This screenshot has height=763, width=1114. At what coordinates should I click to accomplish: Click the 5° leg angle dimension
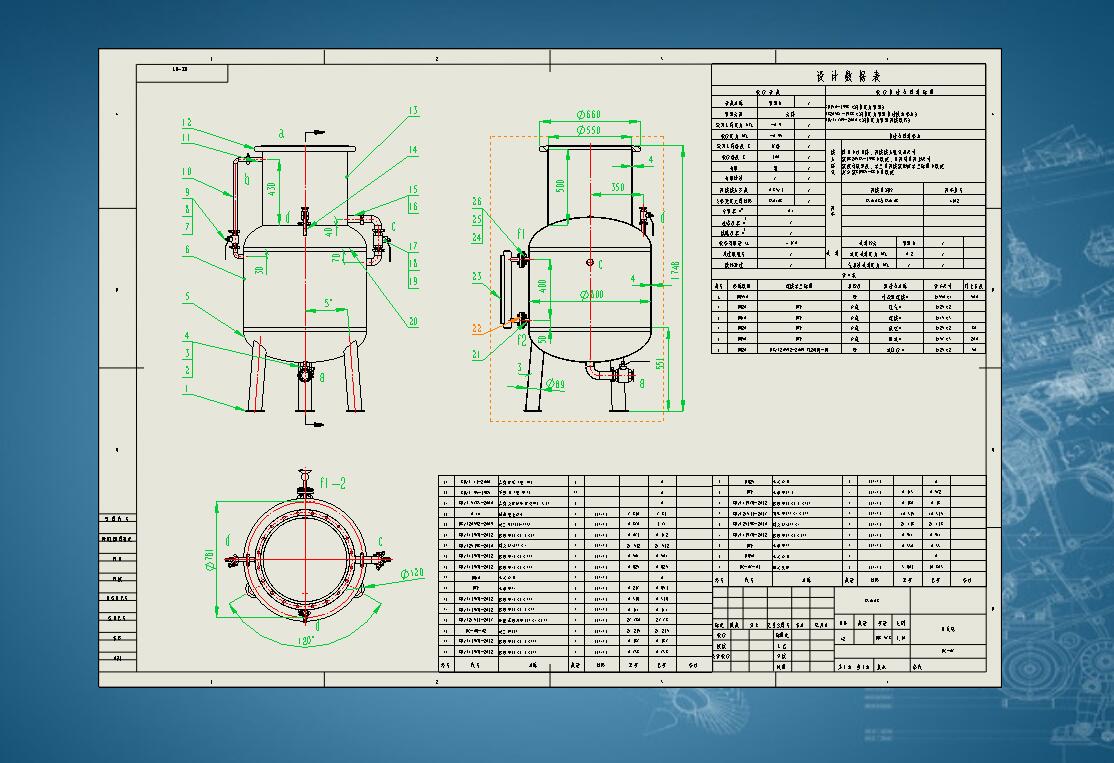pos(328,303)
